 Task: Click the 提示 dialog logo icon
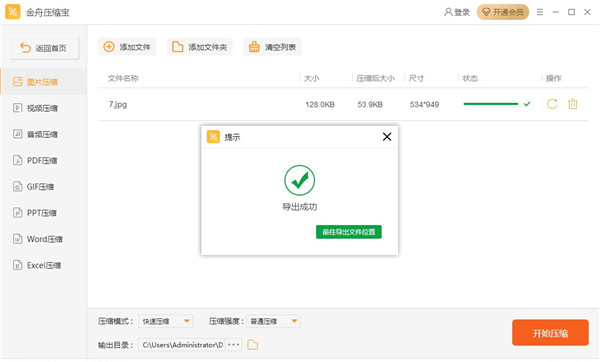213,137
